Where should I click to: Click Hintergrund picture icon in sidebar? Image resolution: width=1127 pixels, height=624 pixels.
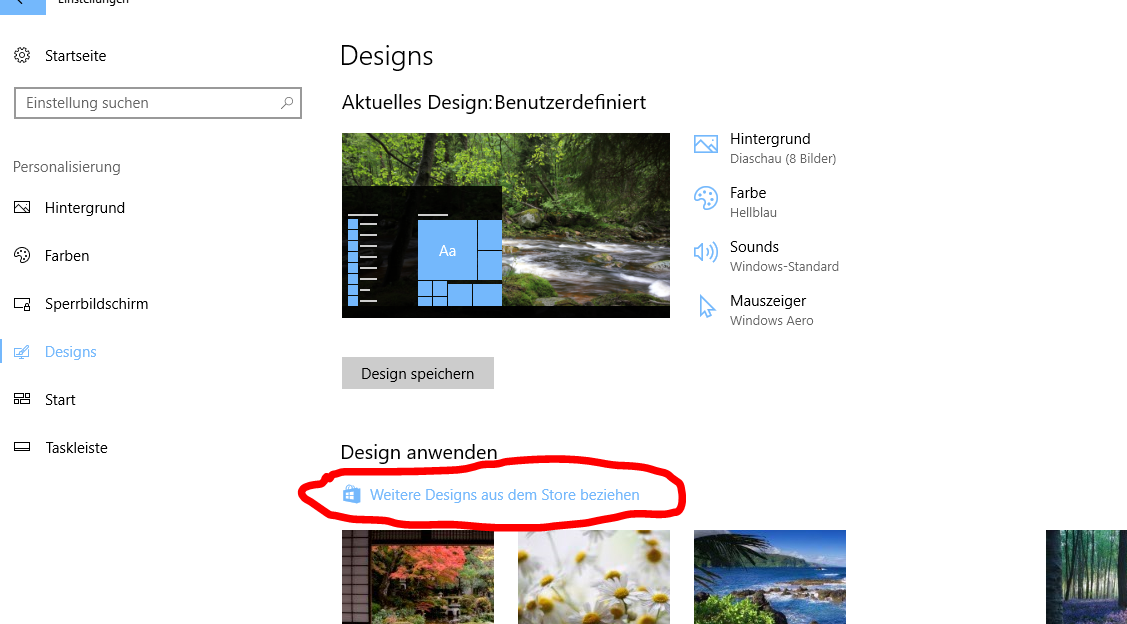click(22, 208)
